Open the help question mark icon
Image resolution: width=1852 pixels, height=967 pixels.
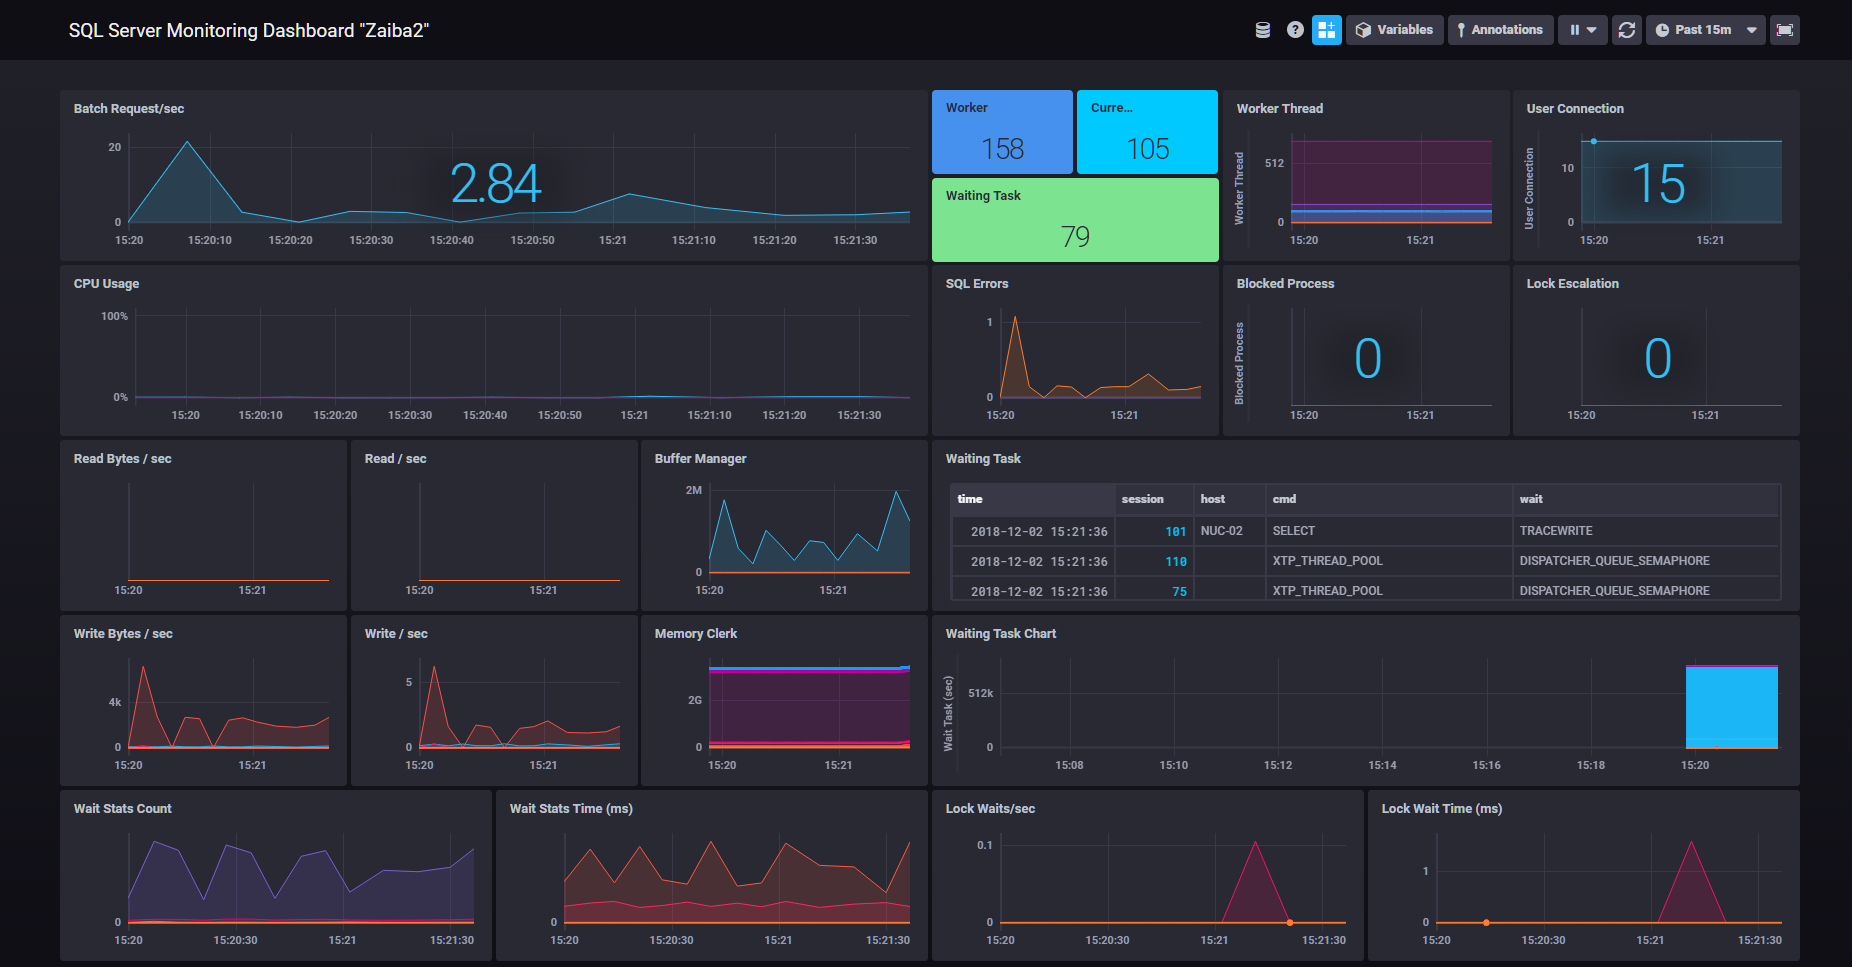[1295, 30]
